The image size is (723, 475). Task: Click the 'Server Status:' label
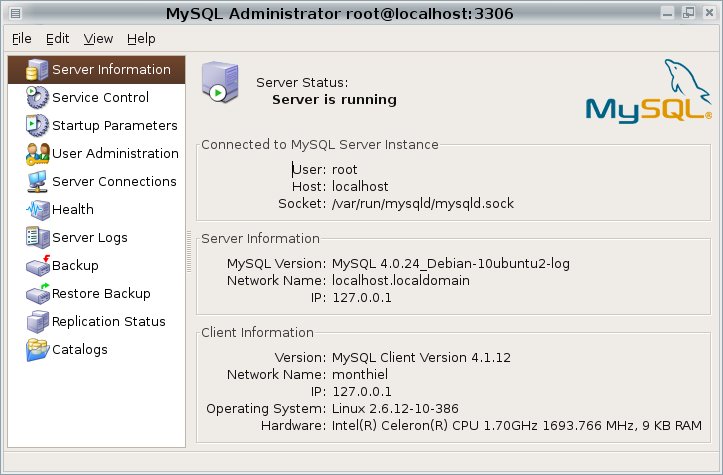[302, 83]
